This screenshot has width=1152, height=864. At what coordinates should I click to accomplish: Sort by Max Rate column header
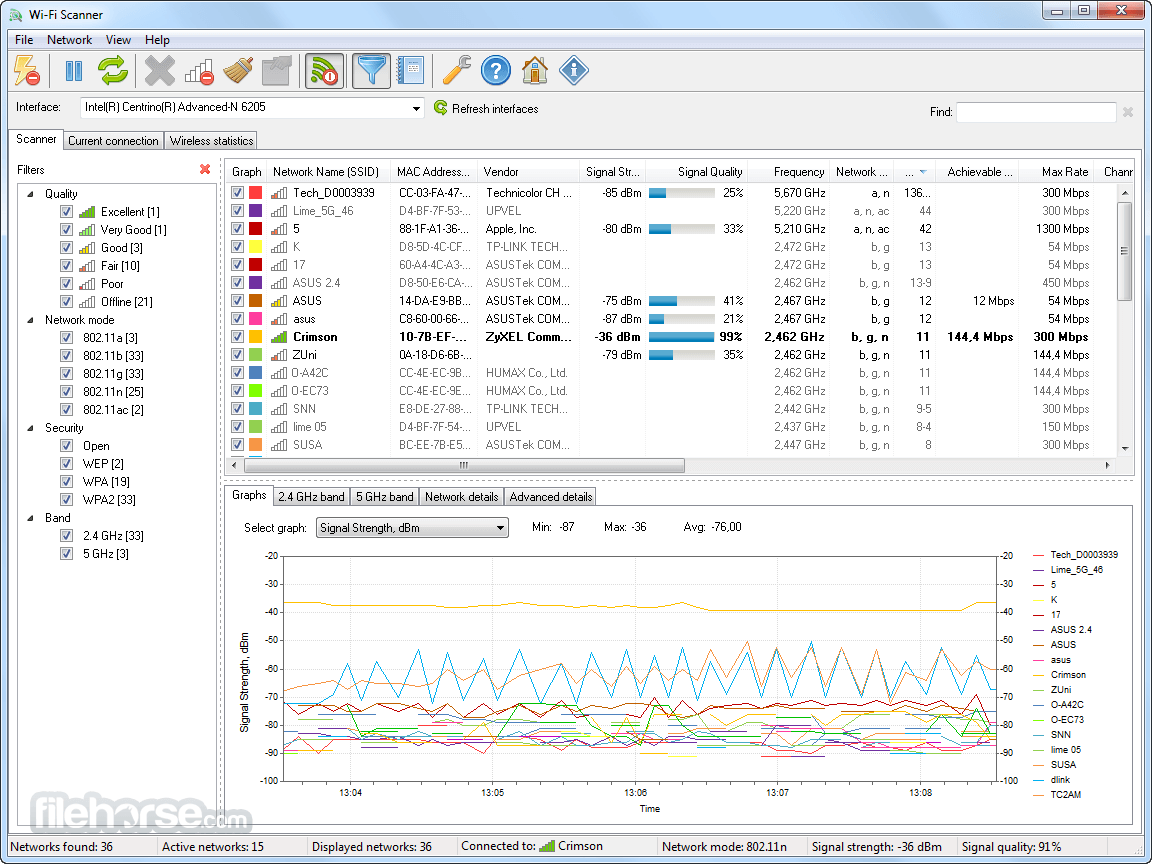click(x=1056, y=172)
